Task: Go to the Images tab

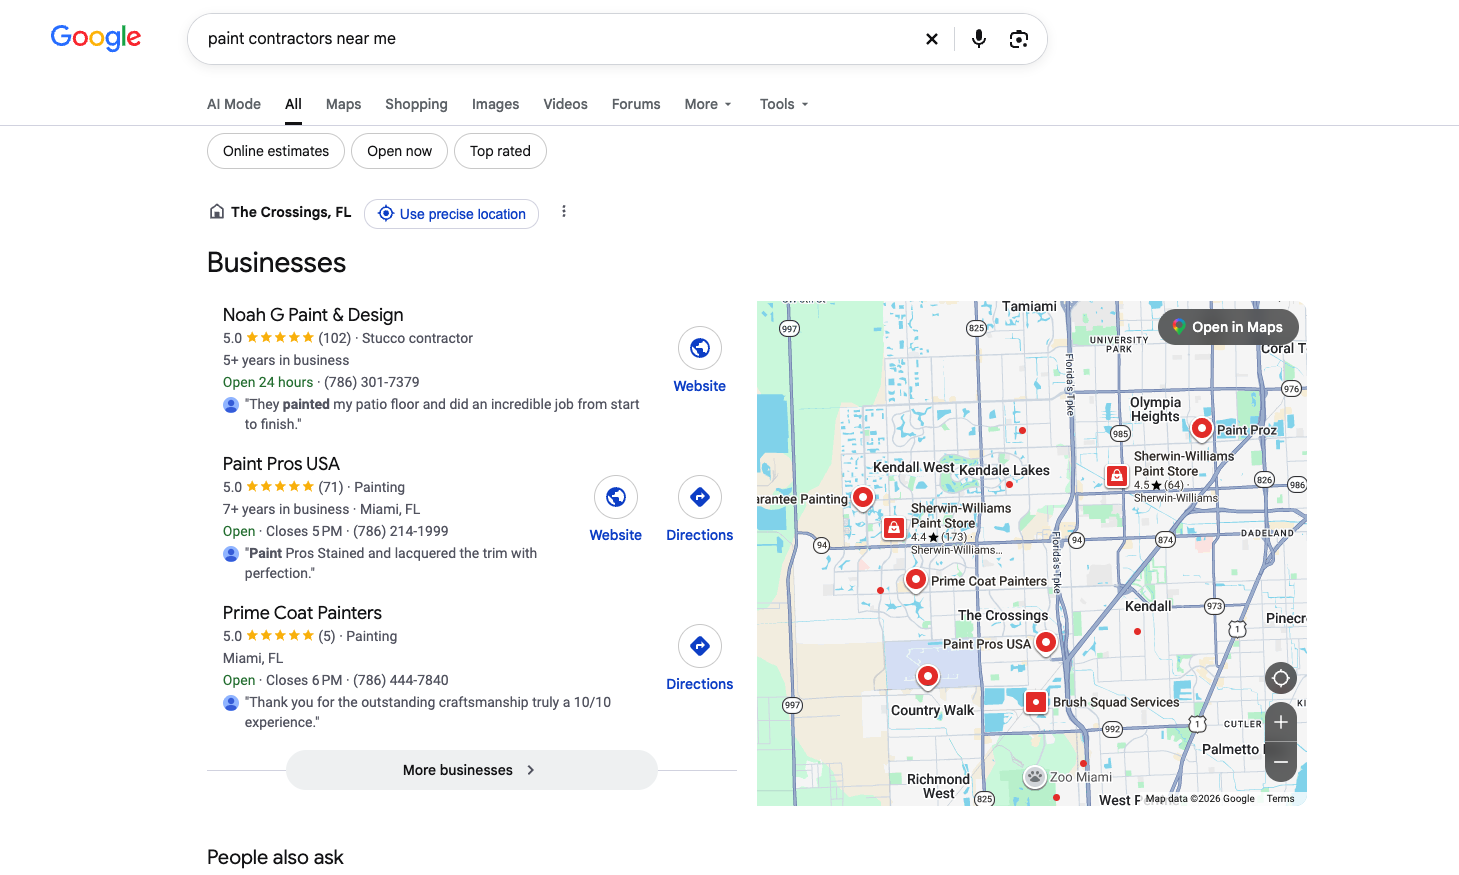Action: pos(495,104)
